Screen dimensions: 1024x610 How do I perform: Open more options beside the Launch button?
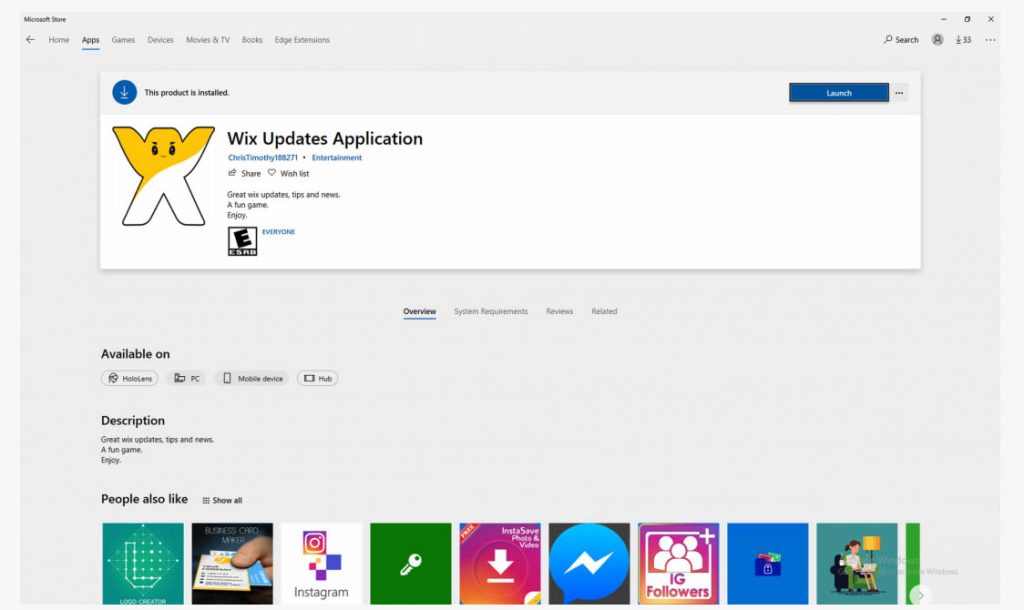pos(899,93)
